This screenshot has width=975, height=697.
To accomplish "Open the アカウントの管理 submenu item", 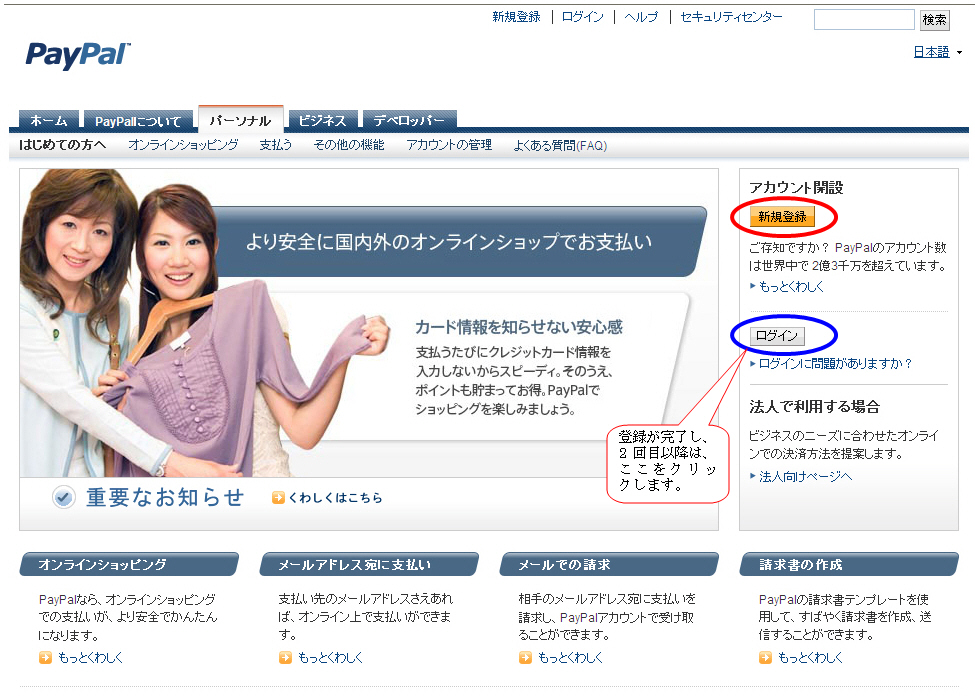I will (449, 145).
